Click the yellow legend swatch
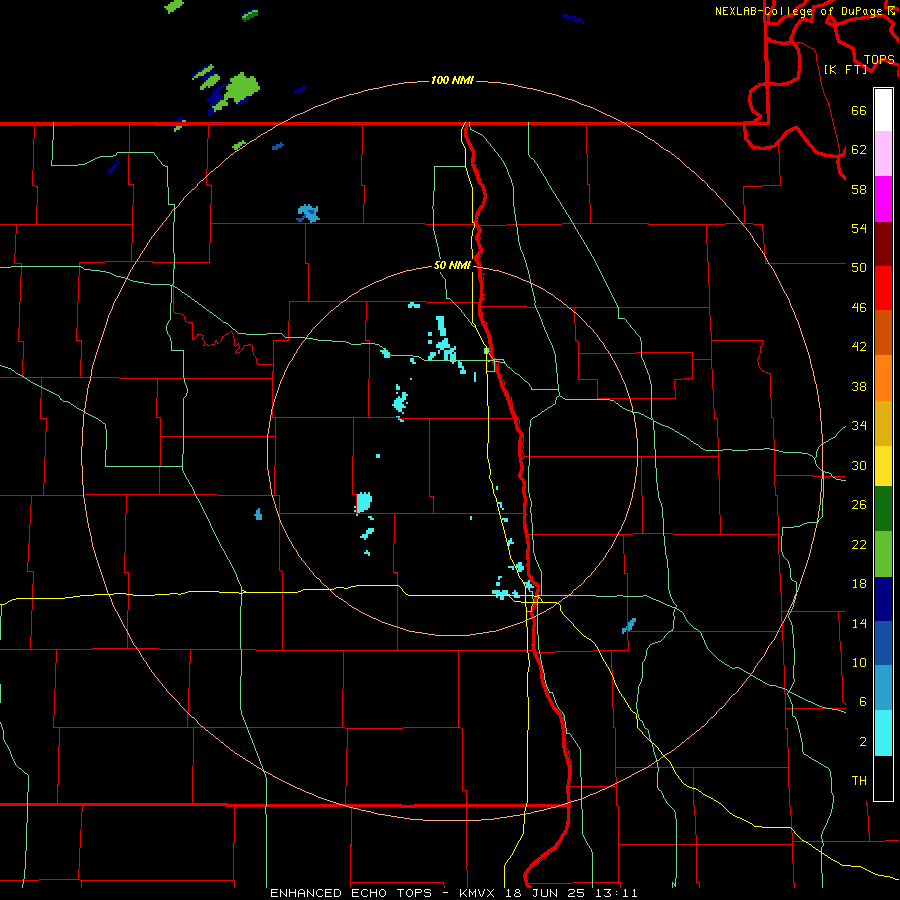 coord(883,465)
